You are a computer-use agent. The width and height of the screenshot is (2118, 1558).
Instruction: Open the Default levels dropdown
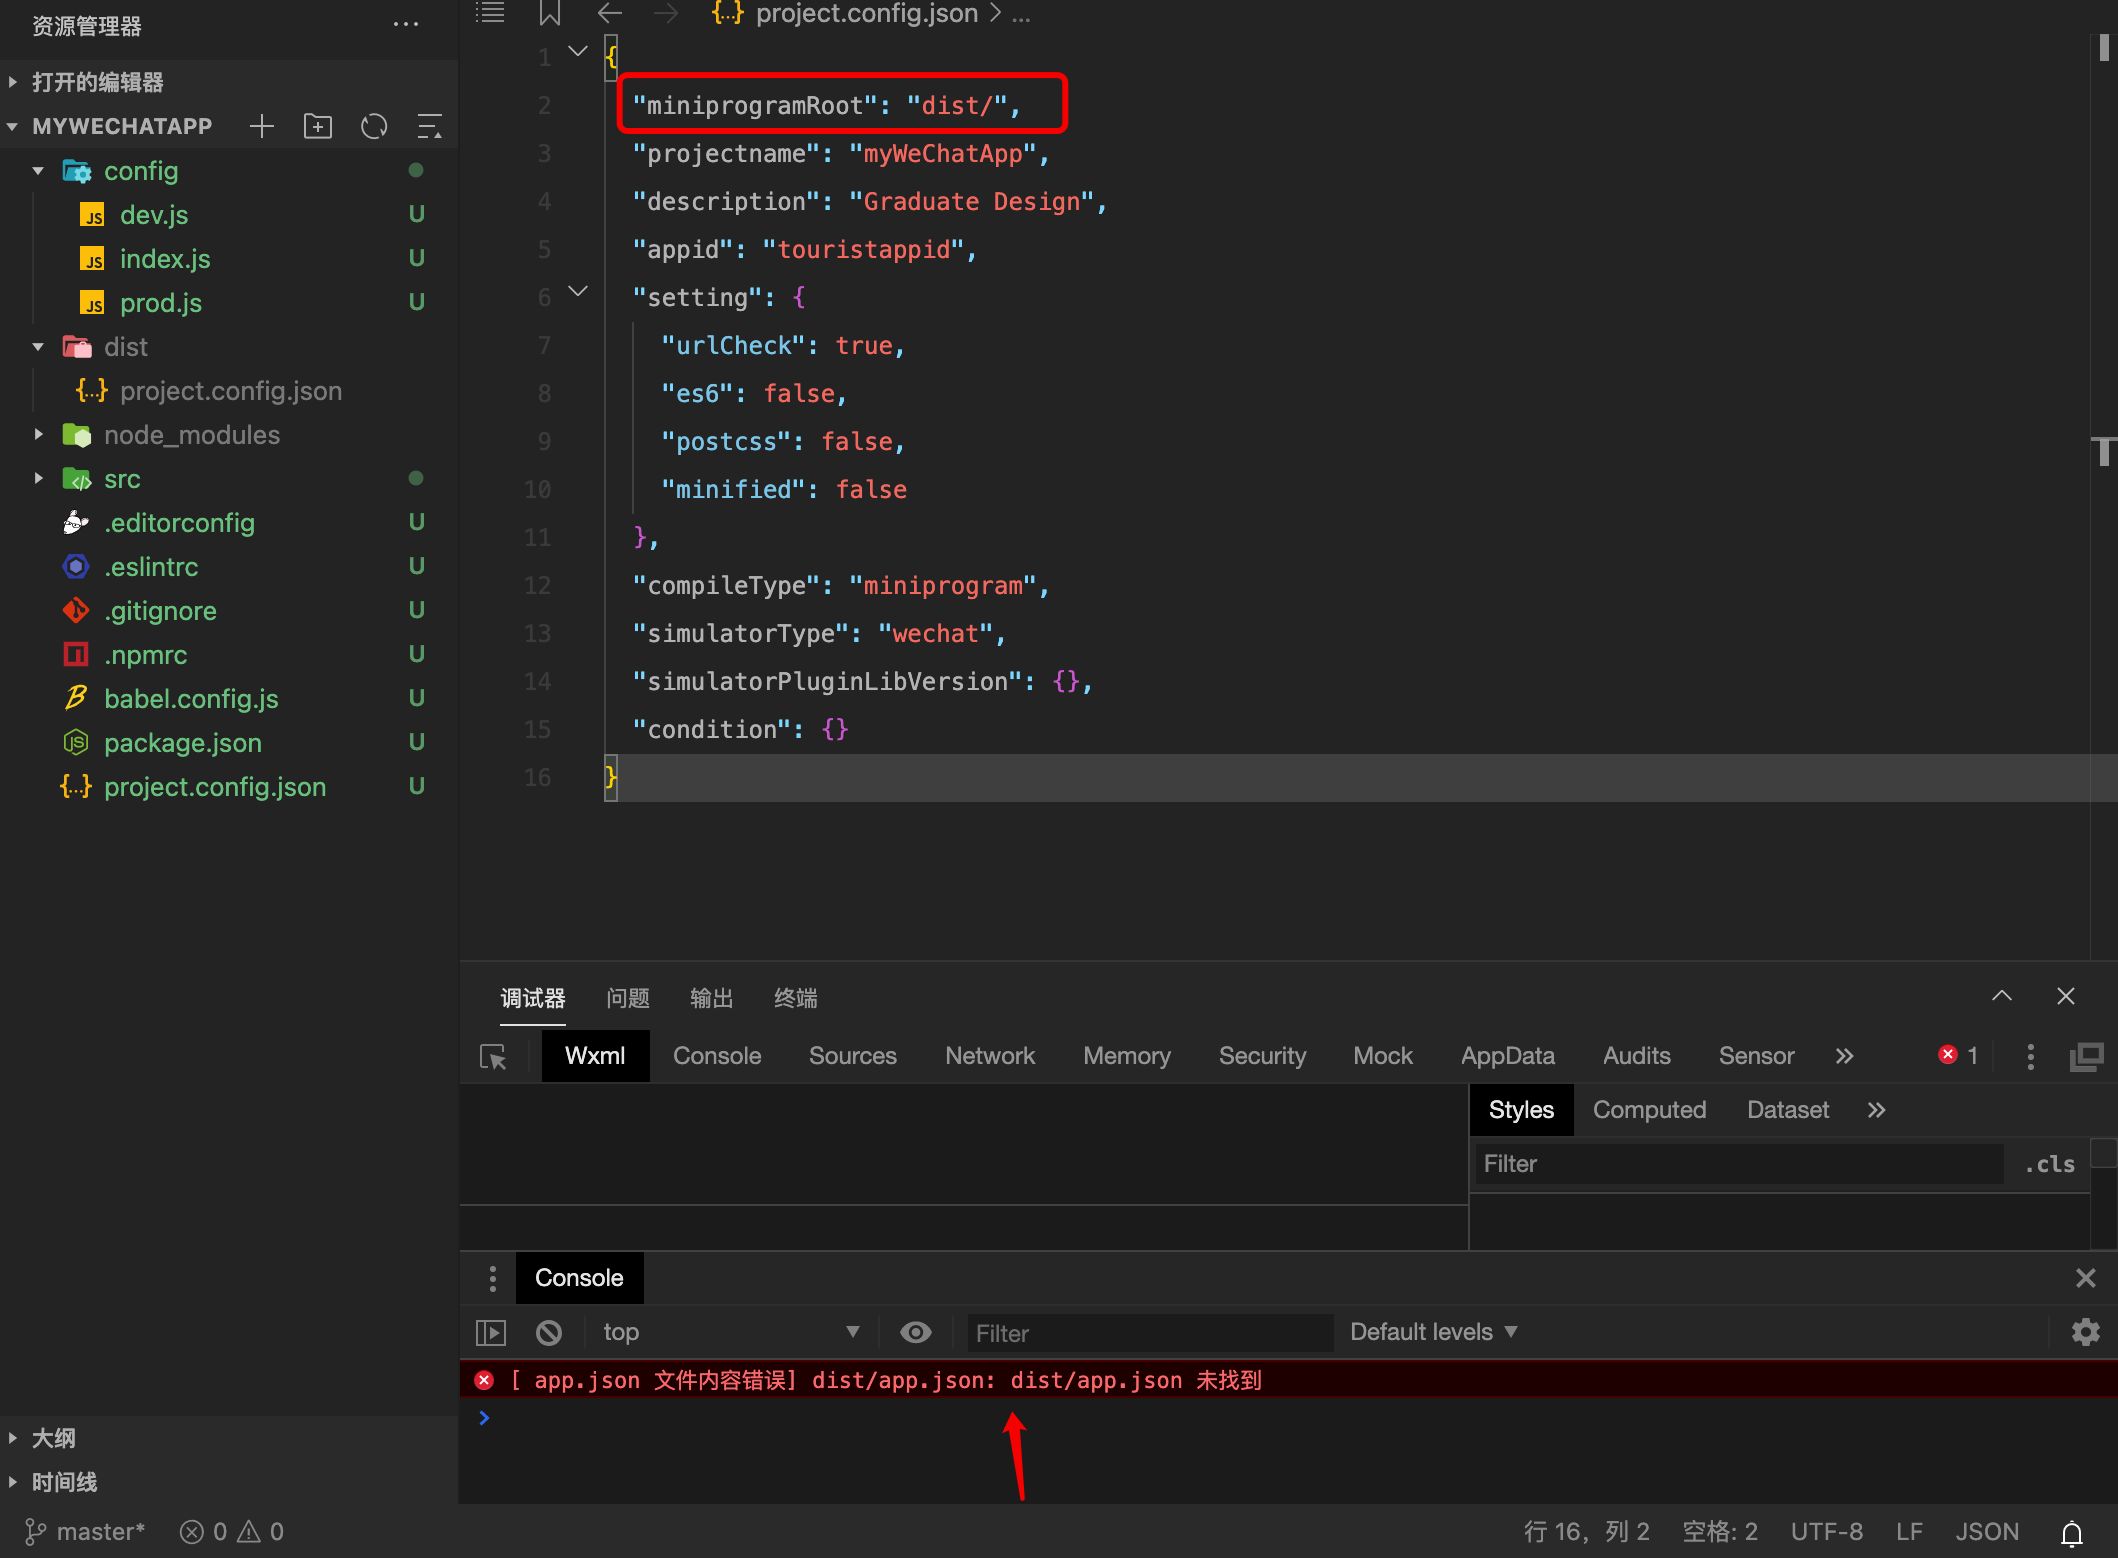click(1433, 1332)
